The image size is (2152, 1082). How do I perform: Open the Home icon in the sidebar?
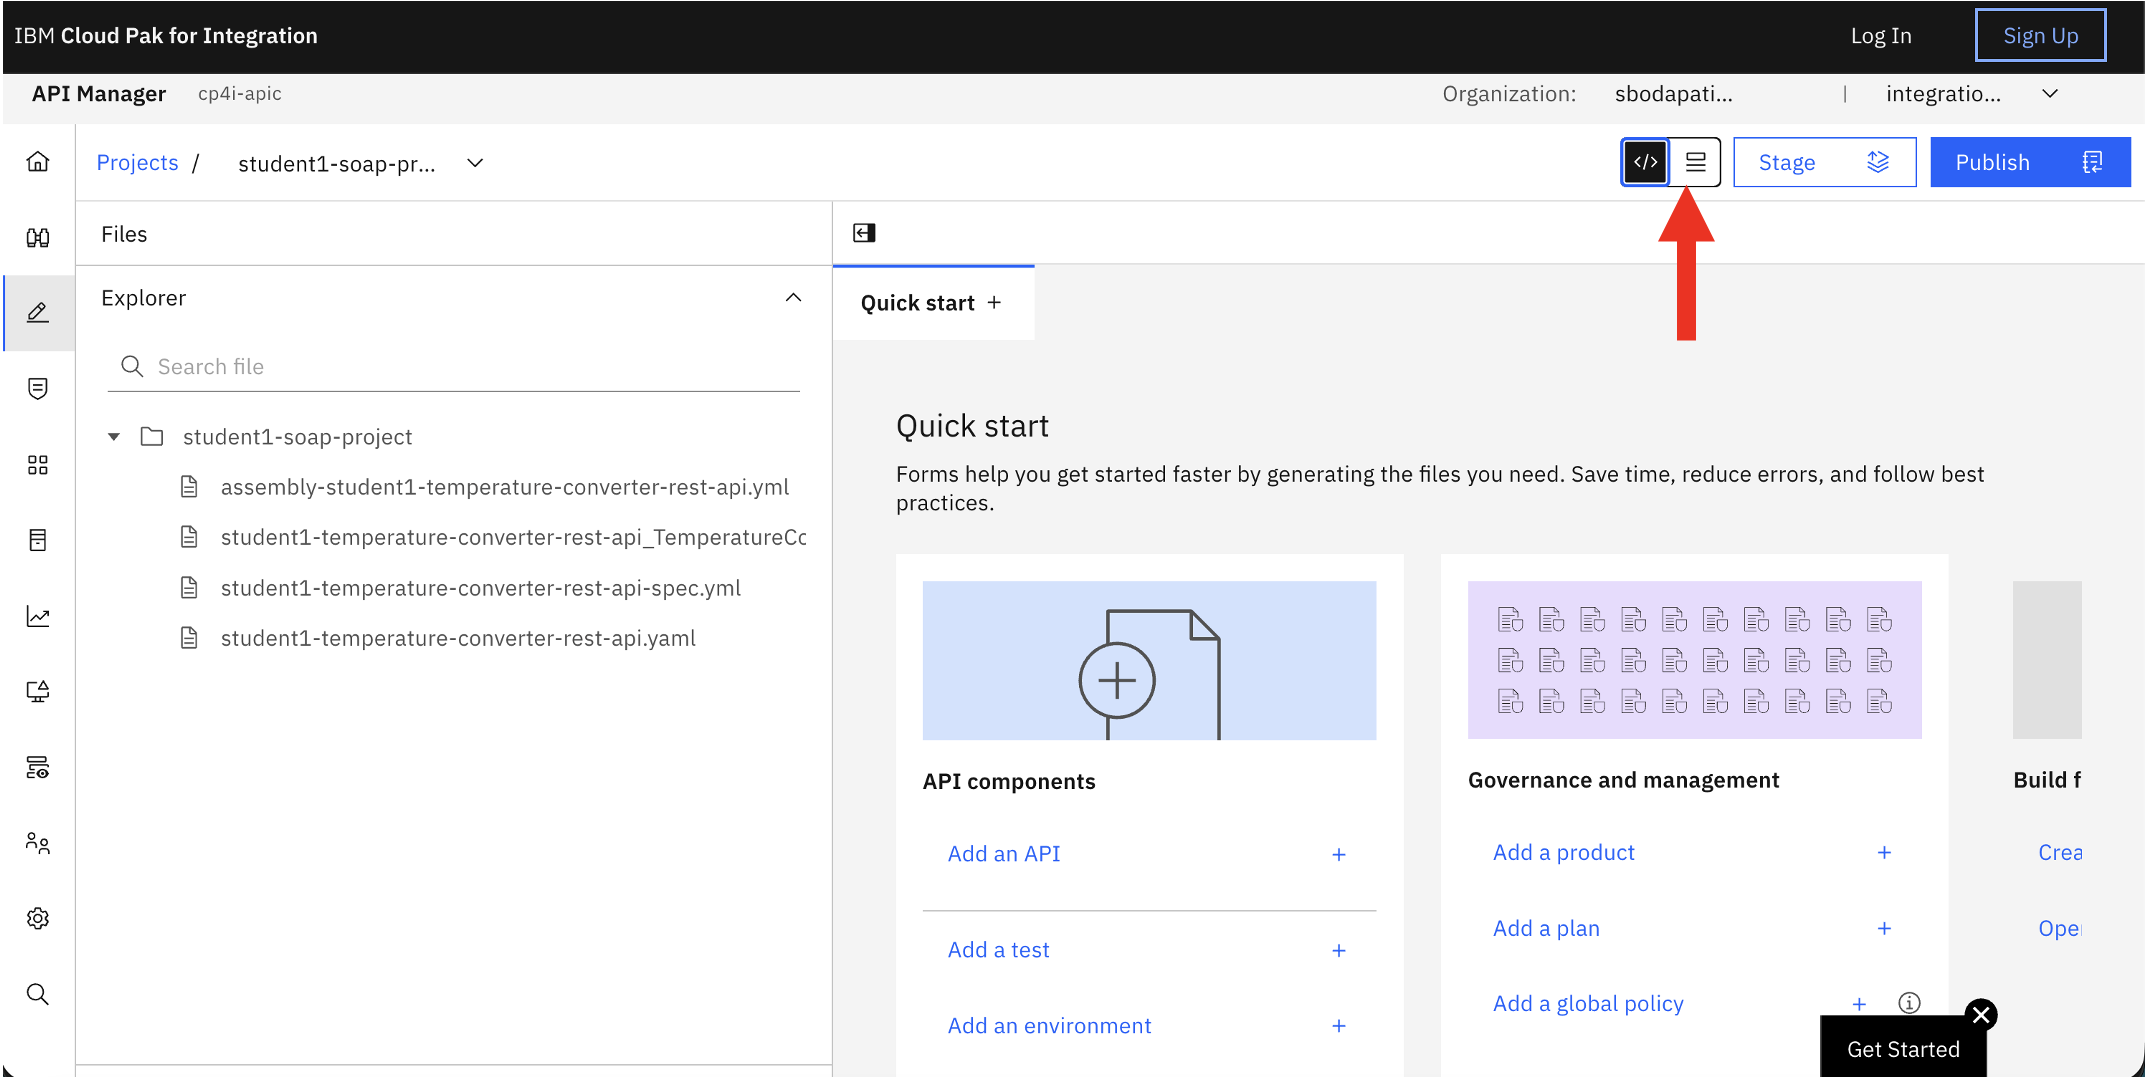pos(38,162)
